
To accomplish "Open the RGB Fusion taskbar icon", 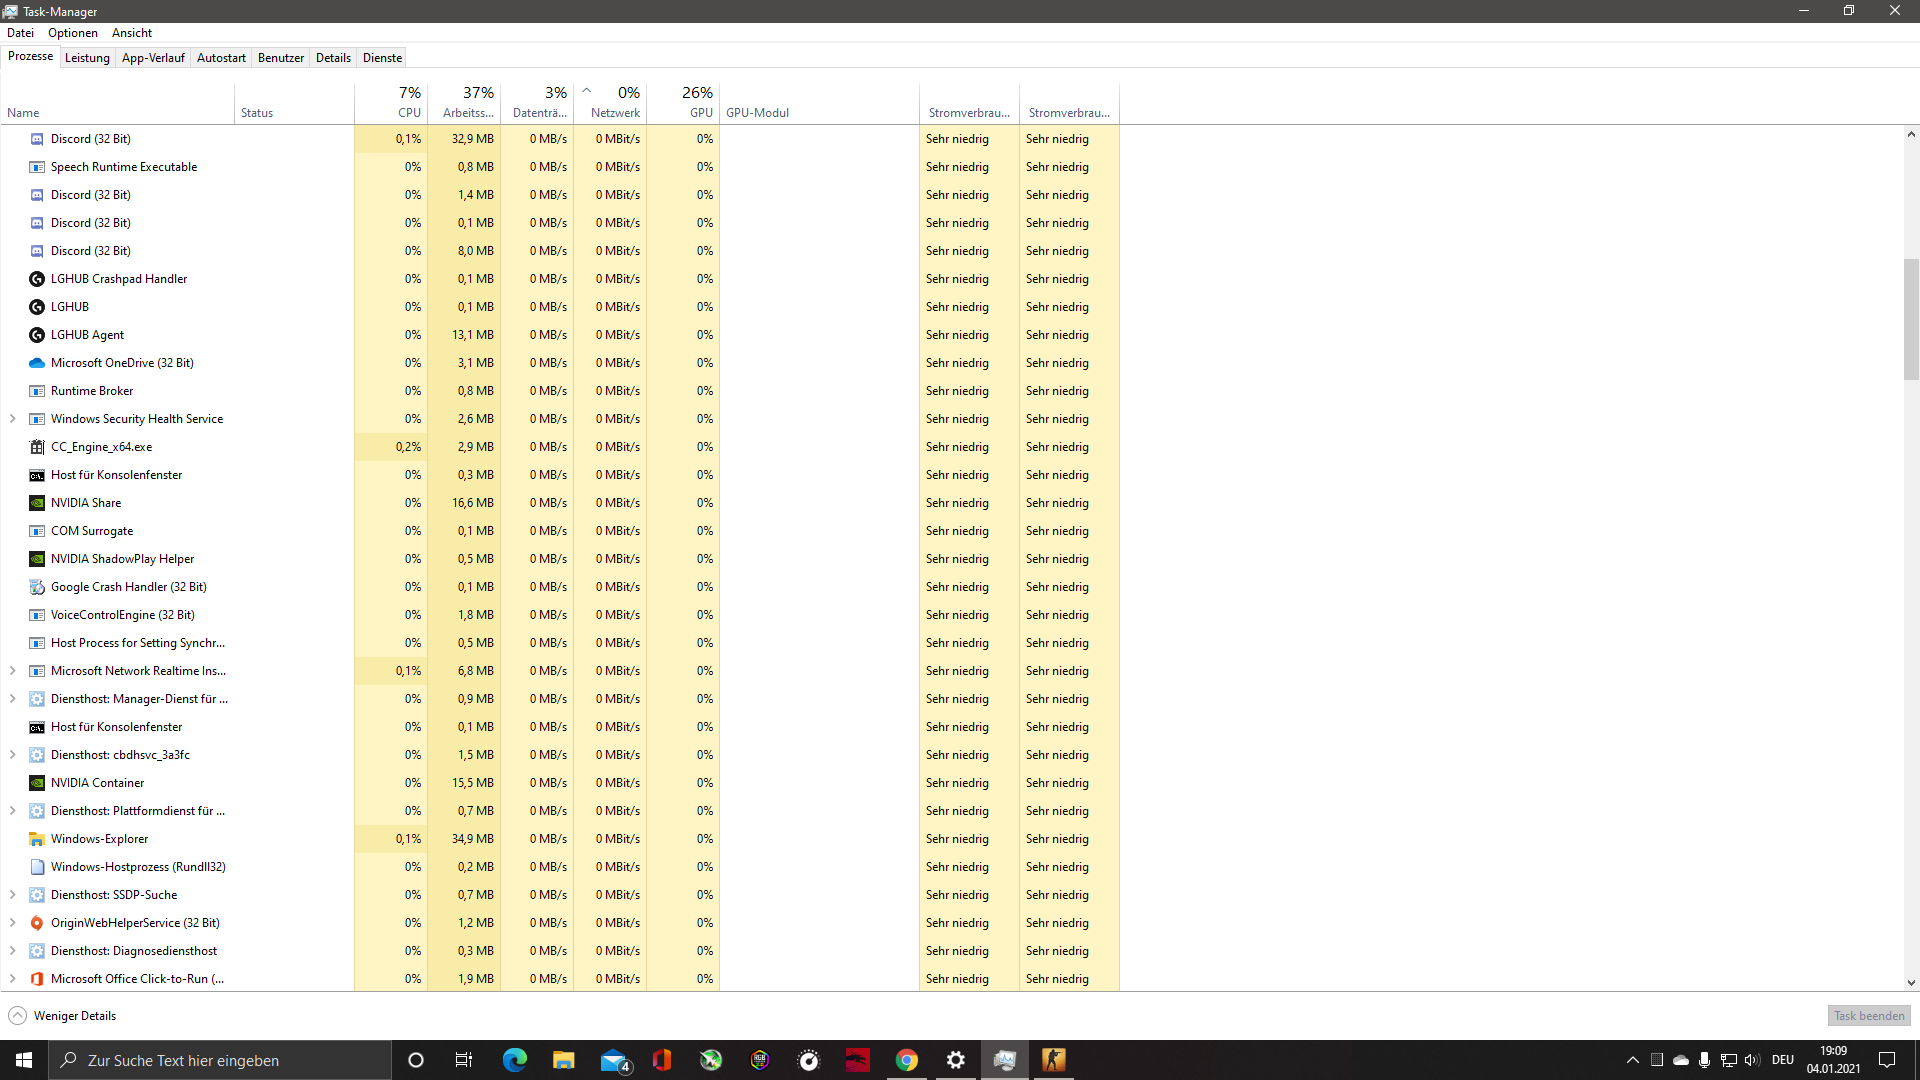I will pos(759,1060).
